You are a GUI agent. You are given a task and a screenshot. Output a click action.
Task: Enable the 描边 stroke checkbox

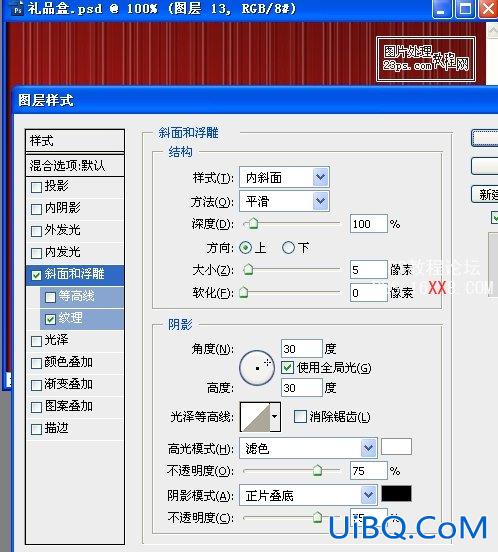(x=36, y=429)
